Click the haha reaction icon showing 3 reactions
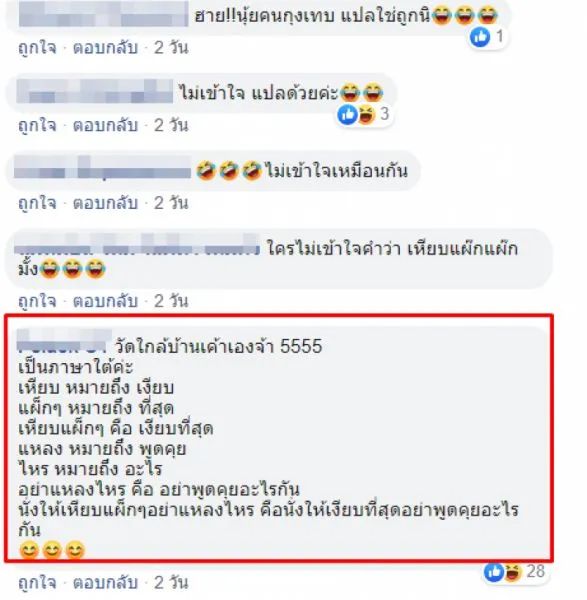The image size is (587, 600). (x=367, y=114)
